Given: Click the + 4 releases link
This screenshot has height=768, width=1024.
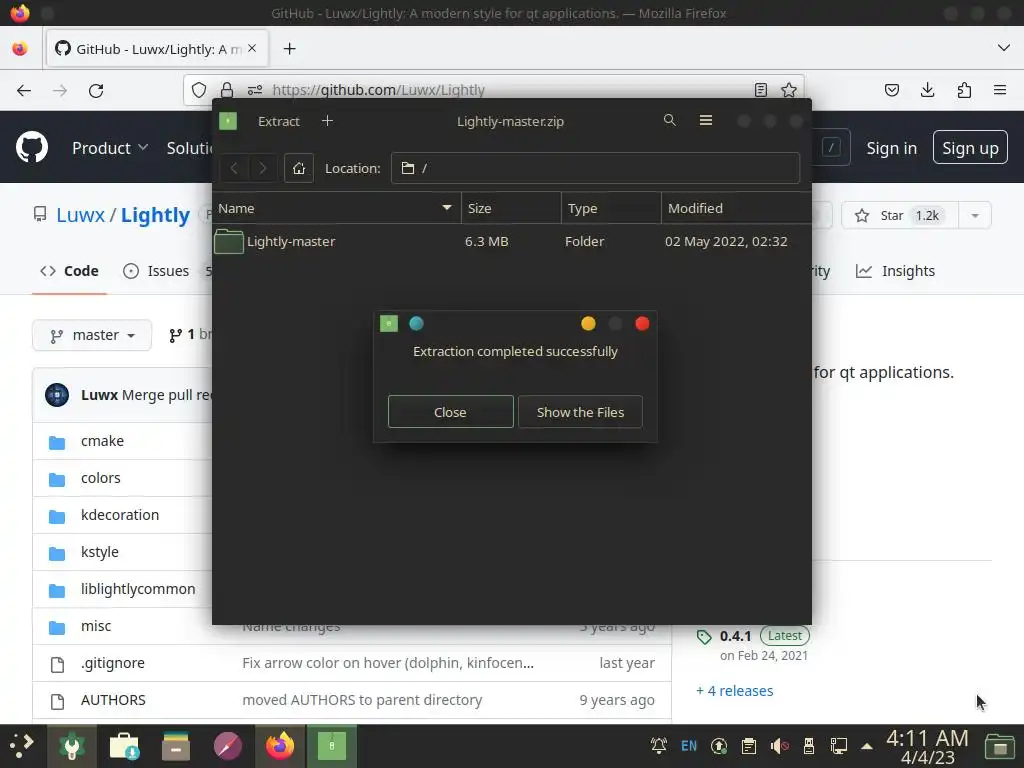Looking at the screenshot, I should 734,691.
